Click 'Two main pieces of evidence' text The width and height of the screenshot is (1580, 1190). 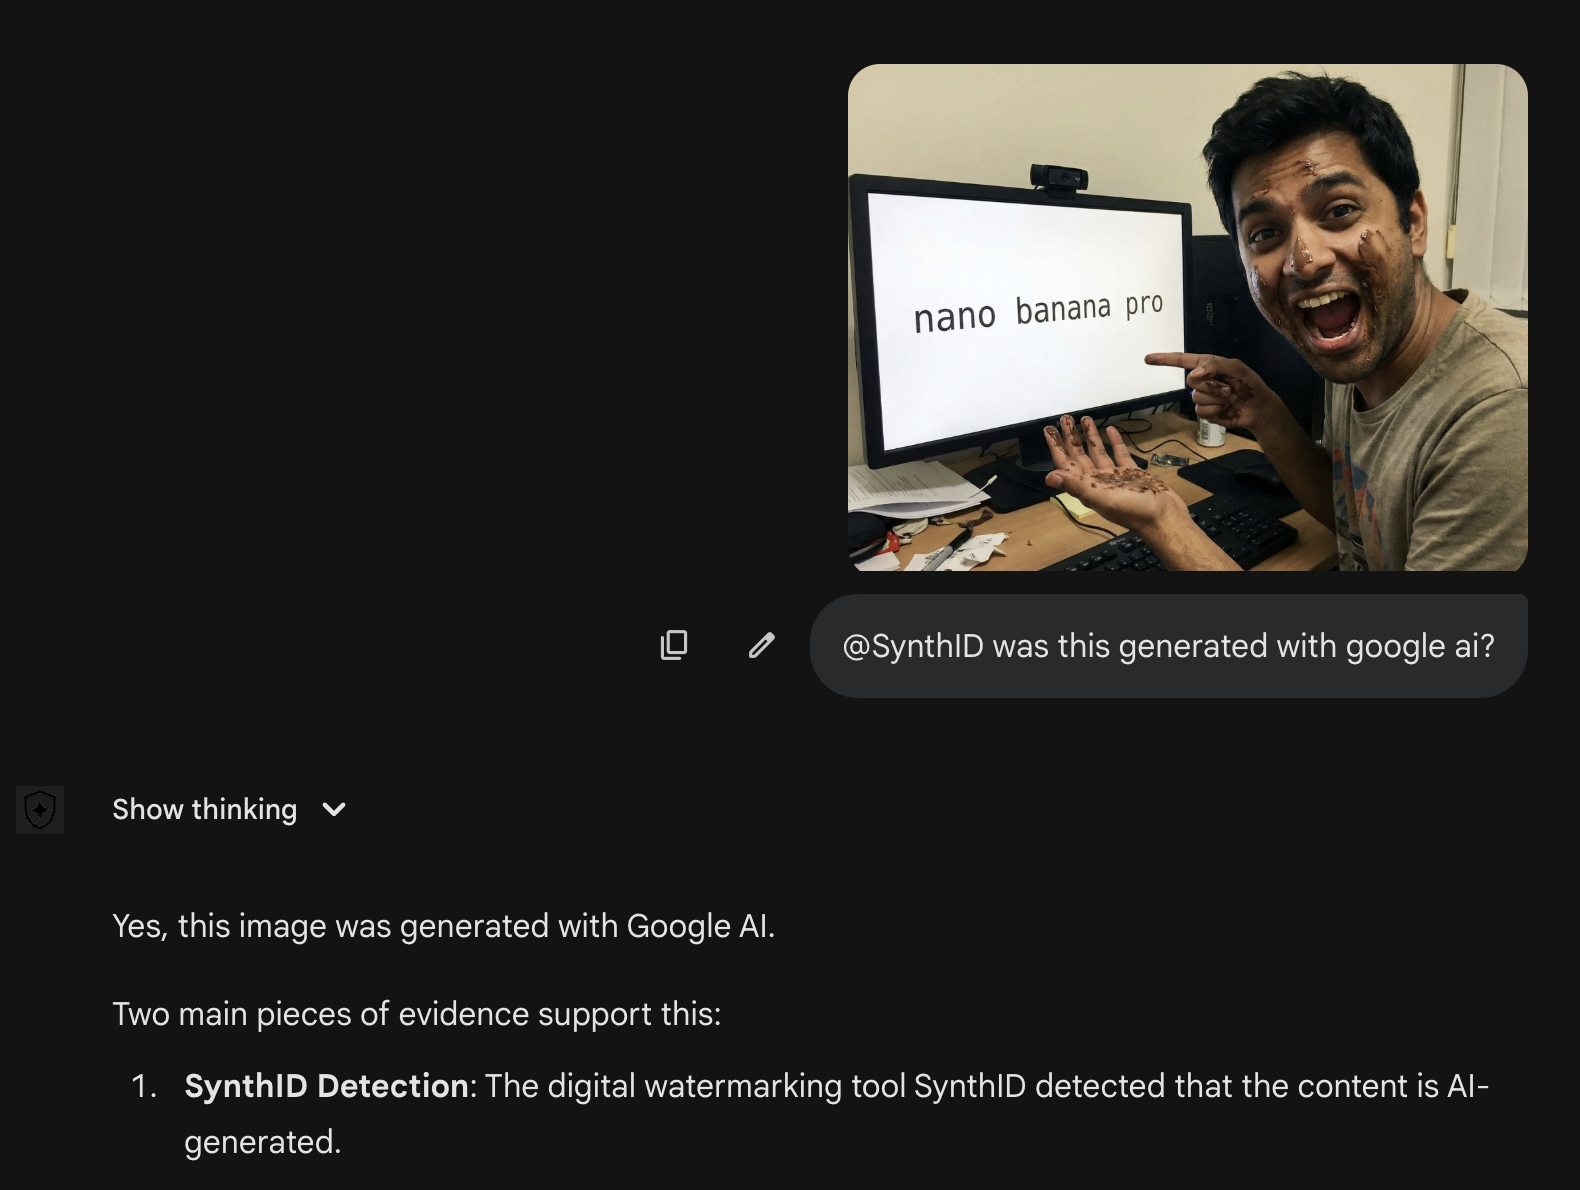pos(417,1014)
